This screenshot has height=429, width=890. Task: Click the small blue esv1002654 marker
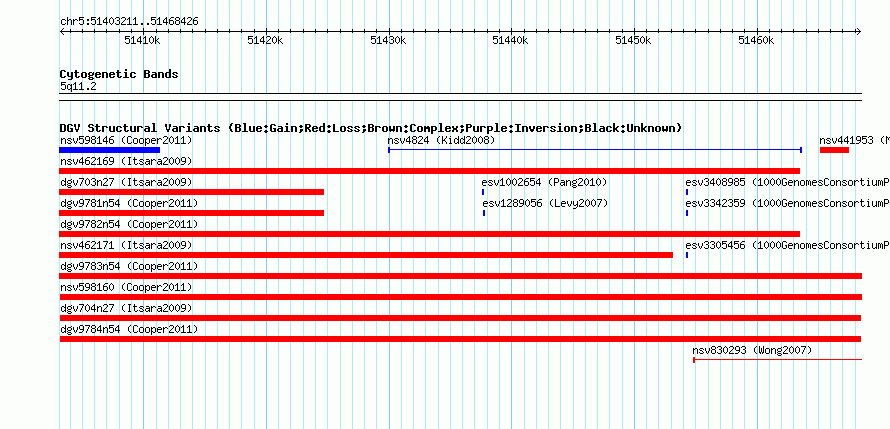pyautogui.click(x=483, y=192)
